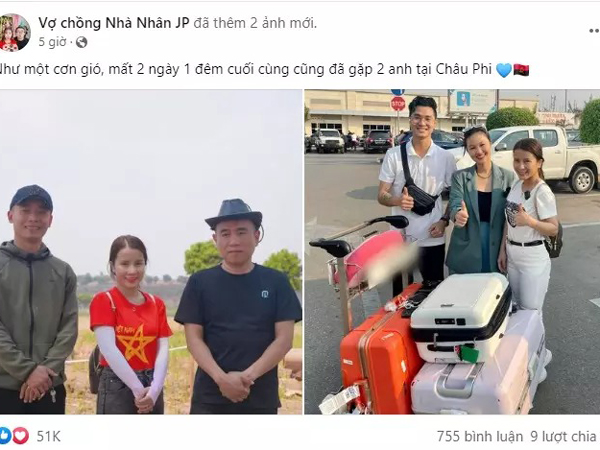This screenshot has height=450, width=600.
Task: Click the blue Like reaction icon
Action: tap(5, 436)
